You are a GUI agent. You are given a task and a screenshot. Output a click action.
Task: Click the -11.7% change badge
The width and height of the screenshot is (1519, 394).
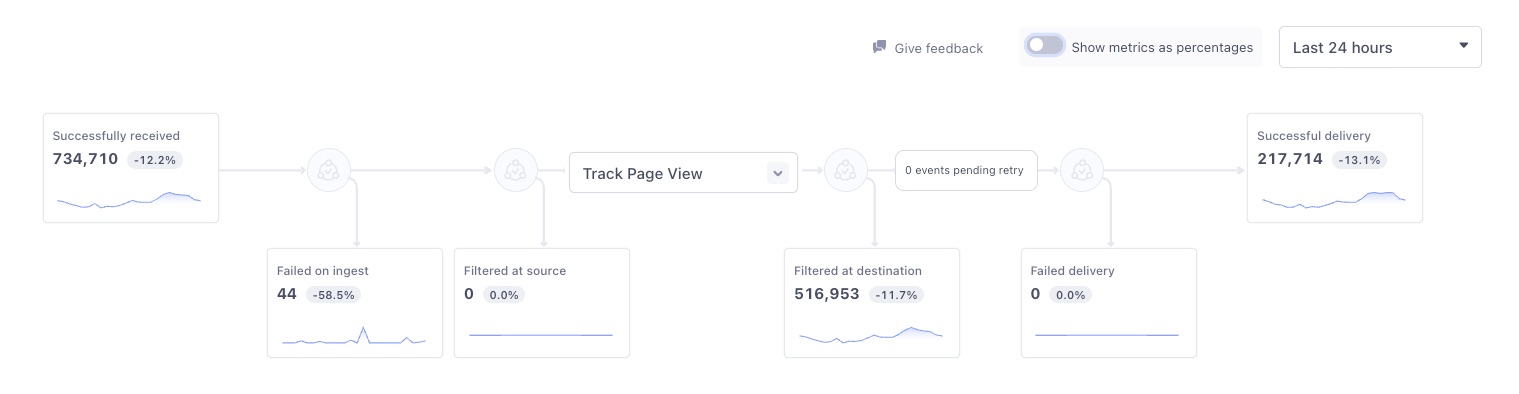pos(896,295)
